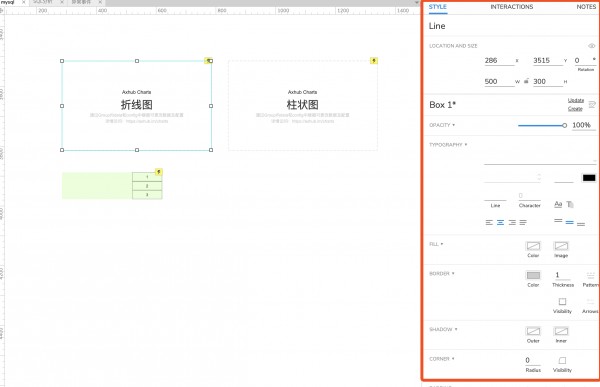
Task: Edit the Character spacing field
Action: pyautogui.click(x=530, y=196)
